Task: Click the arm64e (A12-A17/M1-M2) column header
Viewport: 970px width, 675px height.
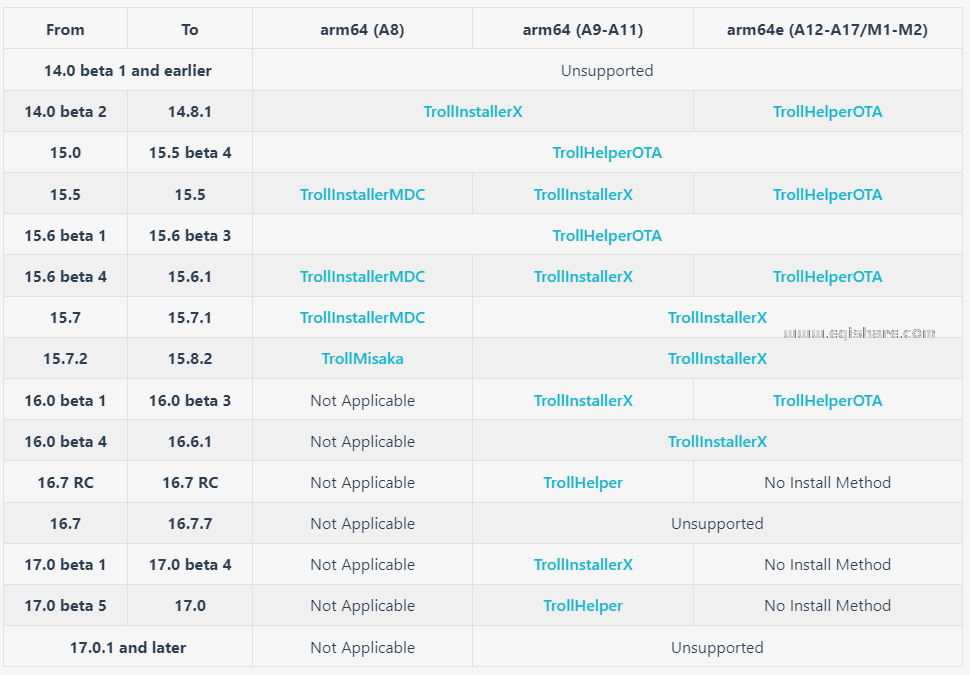Action: tap(827, 30)
